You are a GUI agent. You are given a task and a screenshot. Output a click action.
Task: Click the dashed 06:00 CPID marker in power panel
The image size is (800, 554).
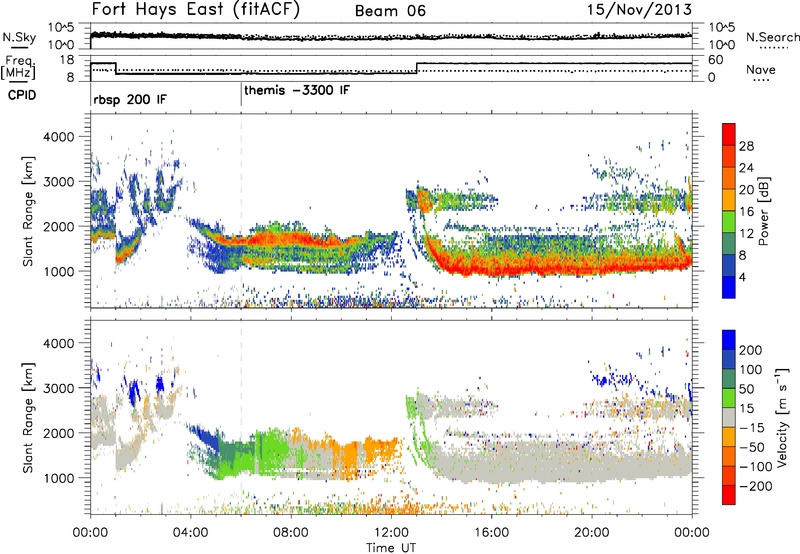[x=241, y=211]
